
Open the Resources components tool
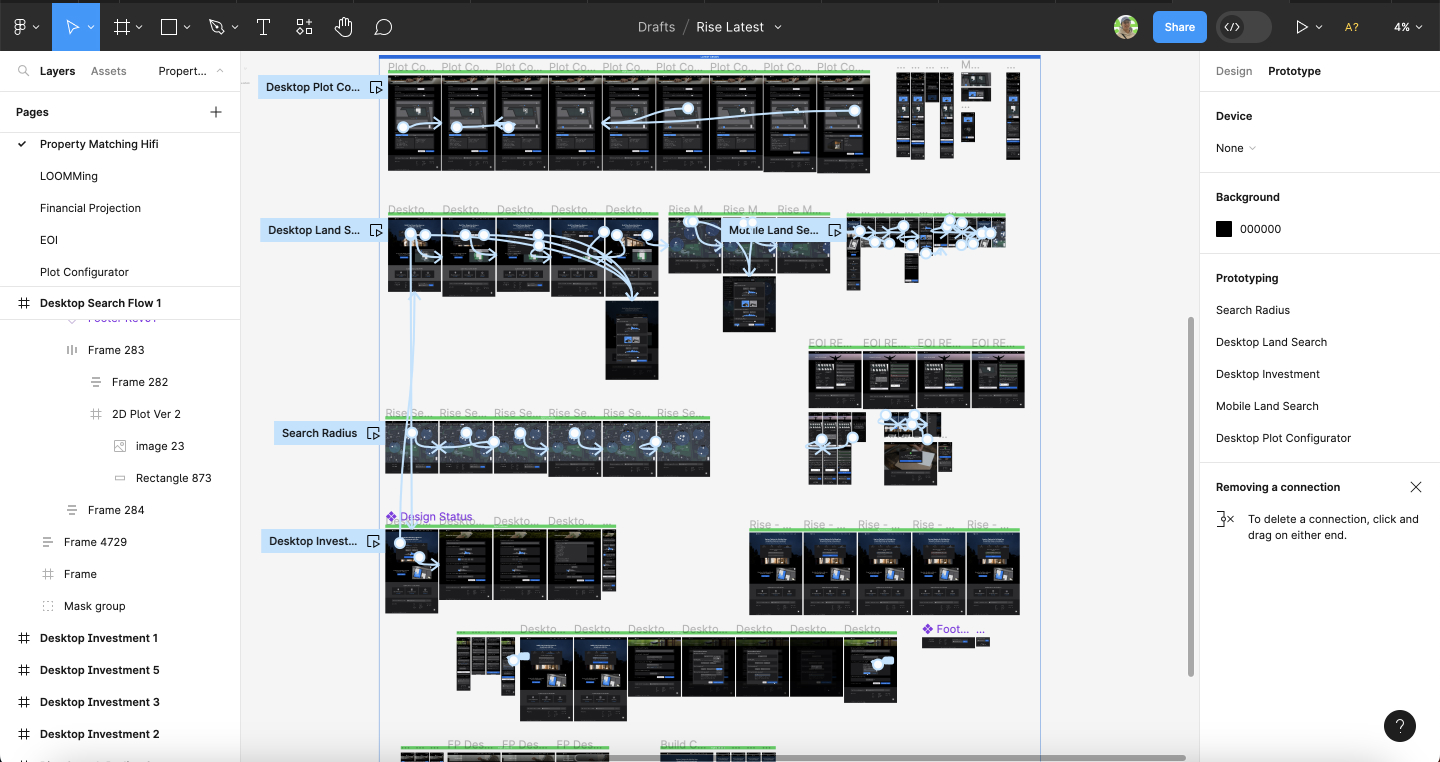304,27
